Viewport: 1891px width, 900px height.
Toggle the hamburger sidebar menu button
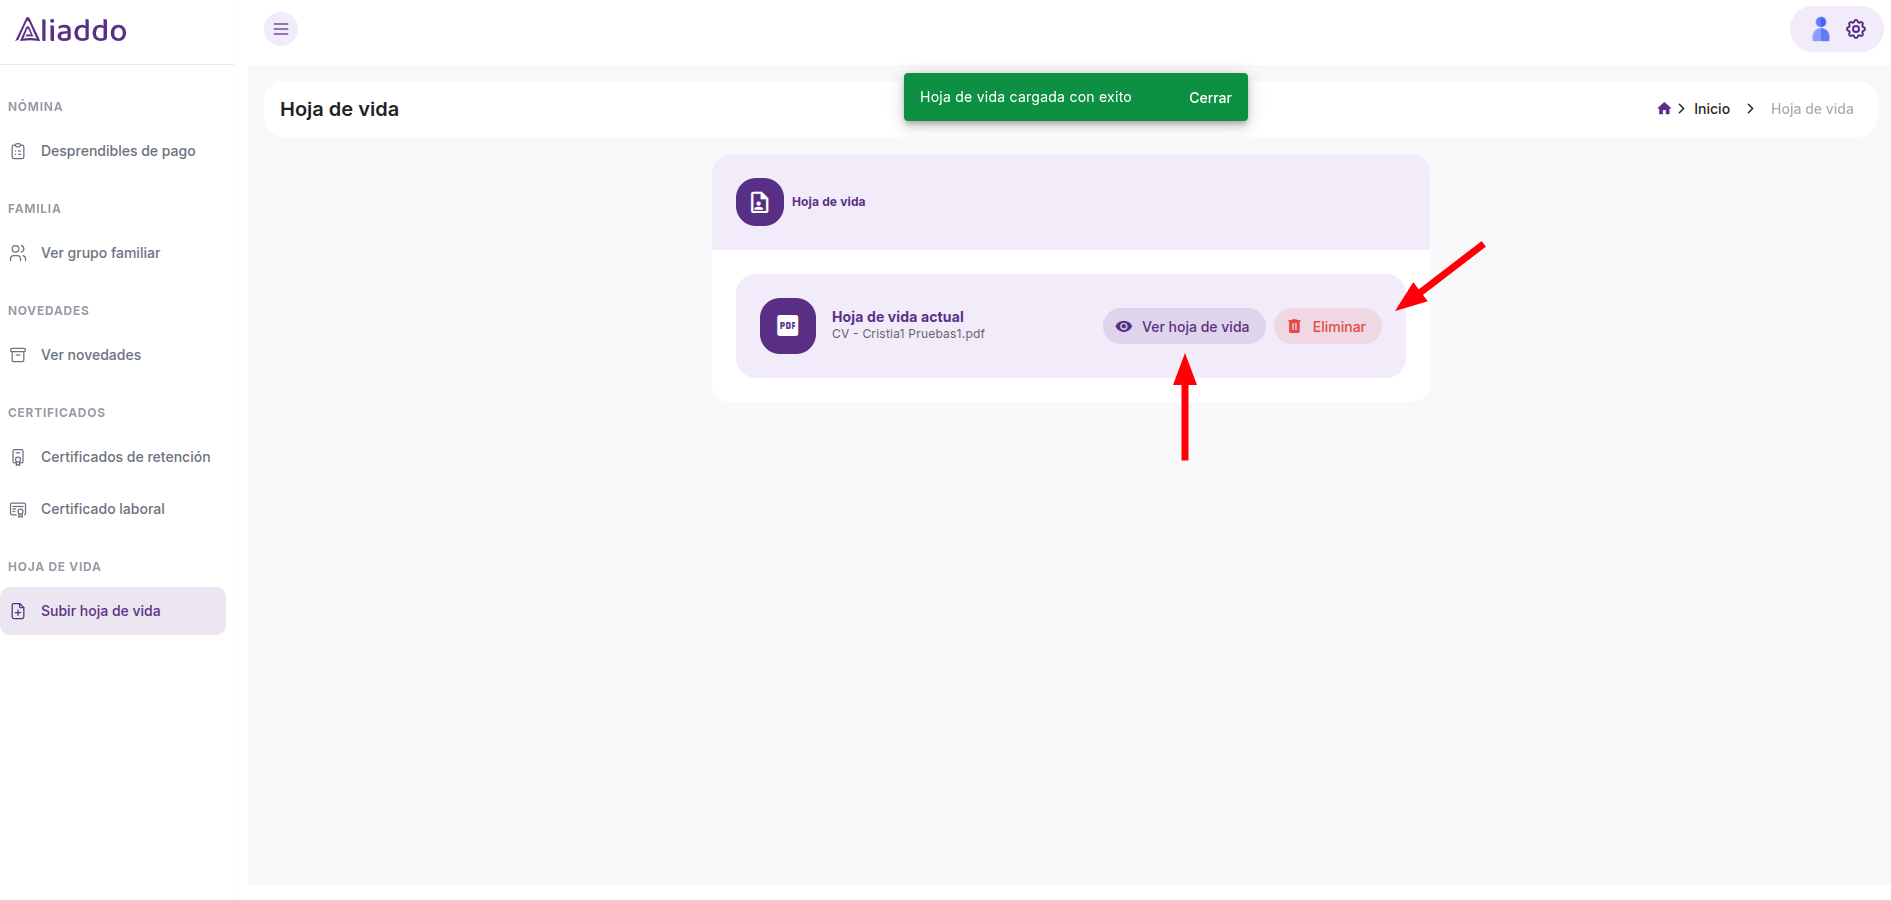(281, 29)
